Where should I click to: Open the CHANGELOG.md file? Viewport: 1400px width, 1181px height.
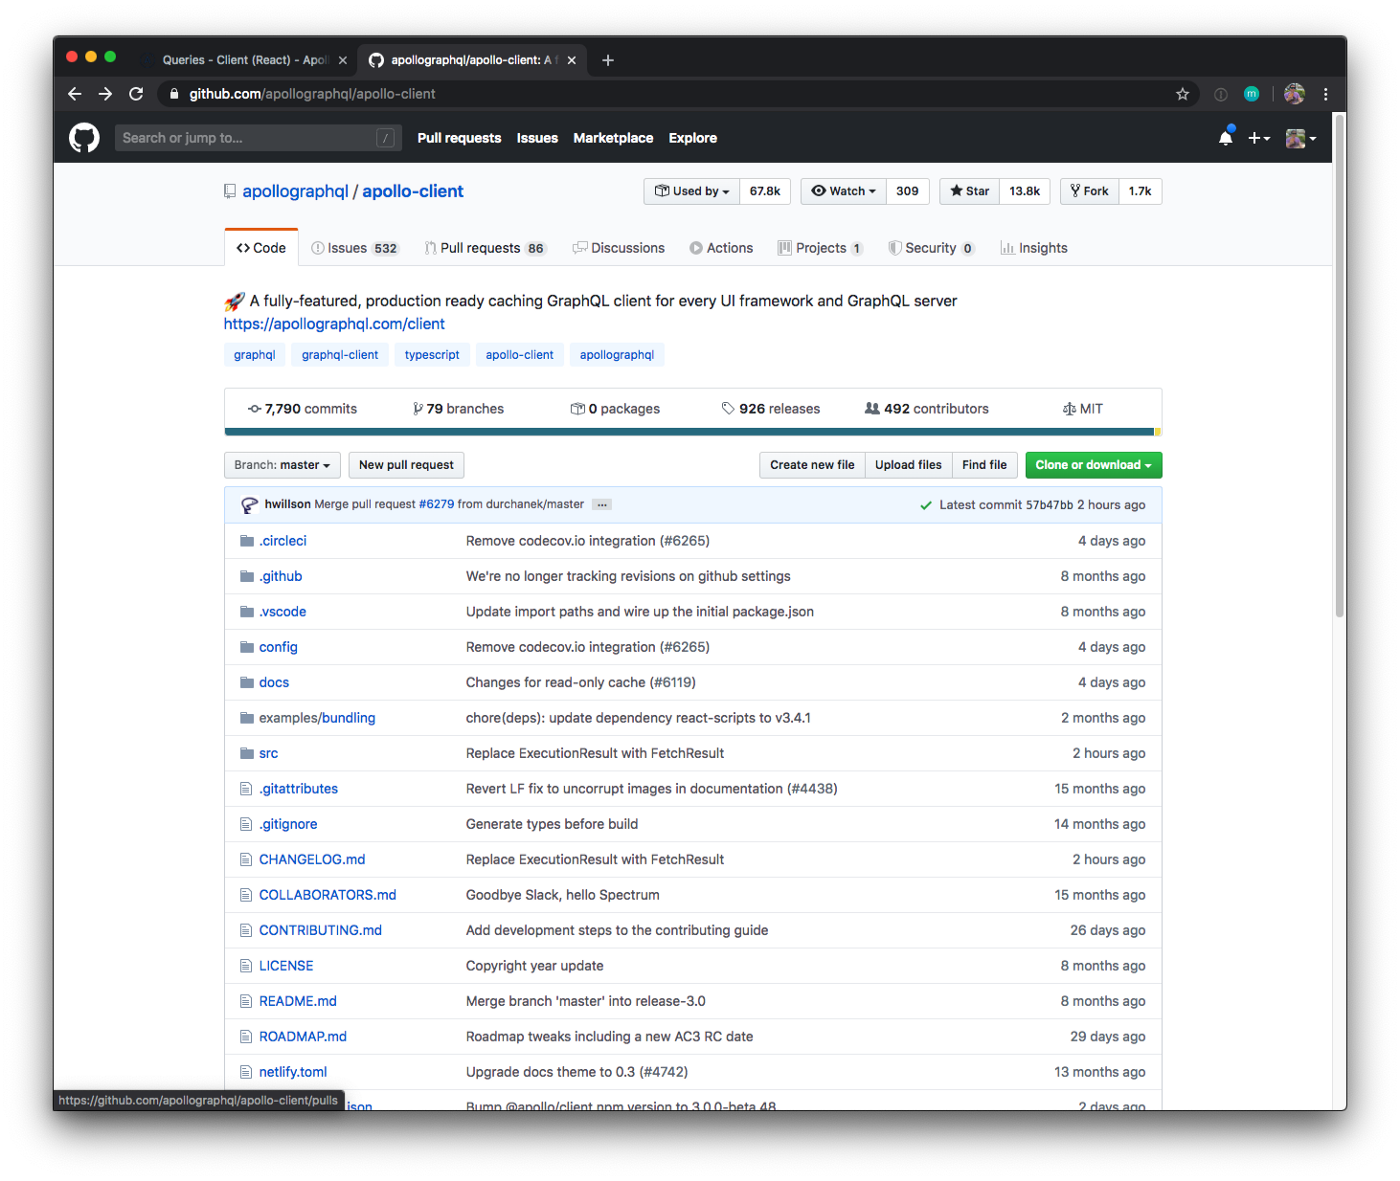coord(312,860)
